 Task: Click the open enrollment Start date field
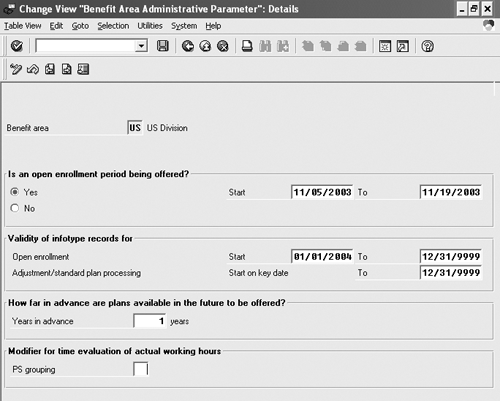click(322, 192)
